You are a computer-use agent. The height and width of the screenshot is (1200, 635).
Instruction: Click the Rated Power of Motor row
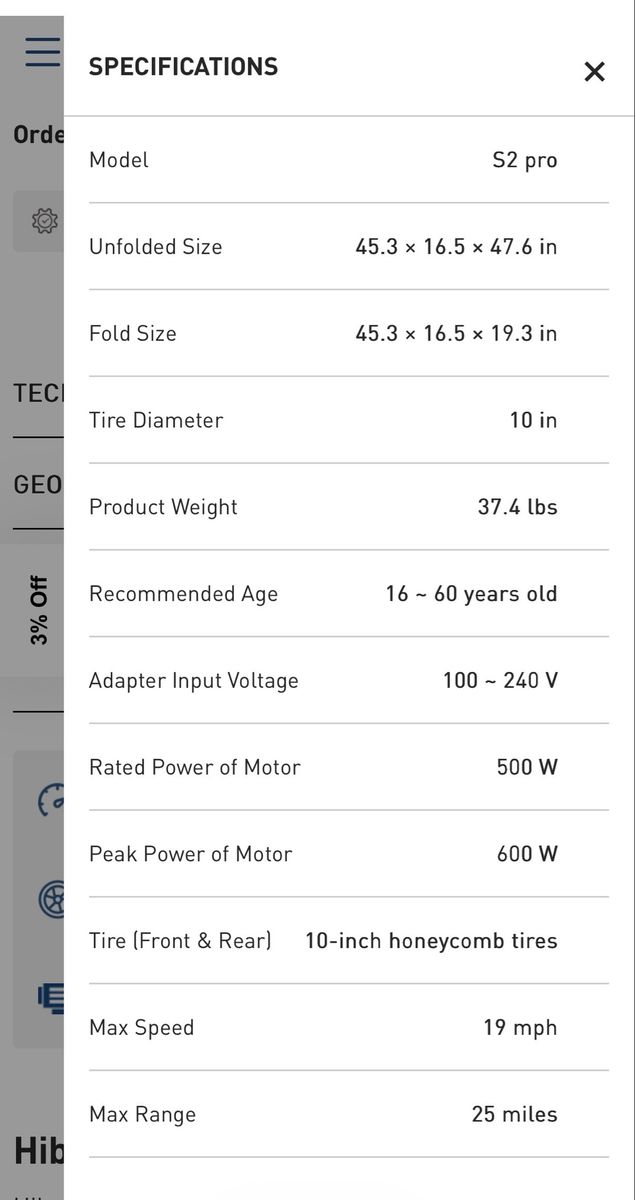(x=348, y=767)
